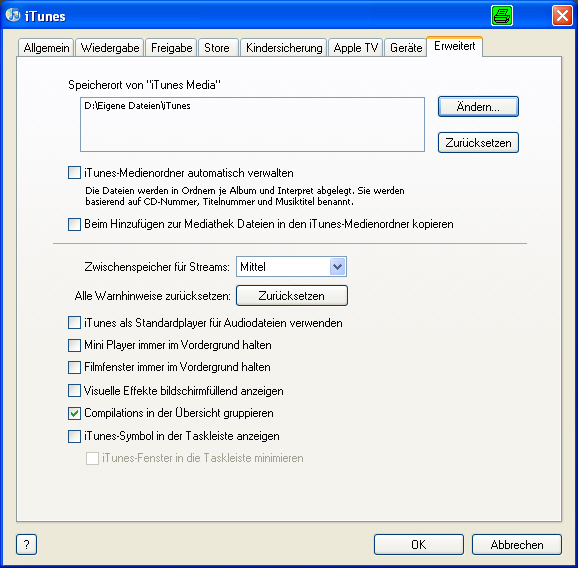Tick Visuelle Effekte bildschirmfüllend anzeigen
The width and height of the screenshot is (578, 568).
[74, 391]
